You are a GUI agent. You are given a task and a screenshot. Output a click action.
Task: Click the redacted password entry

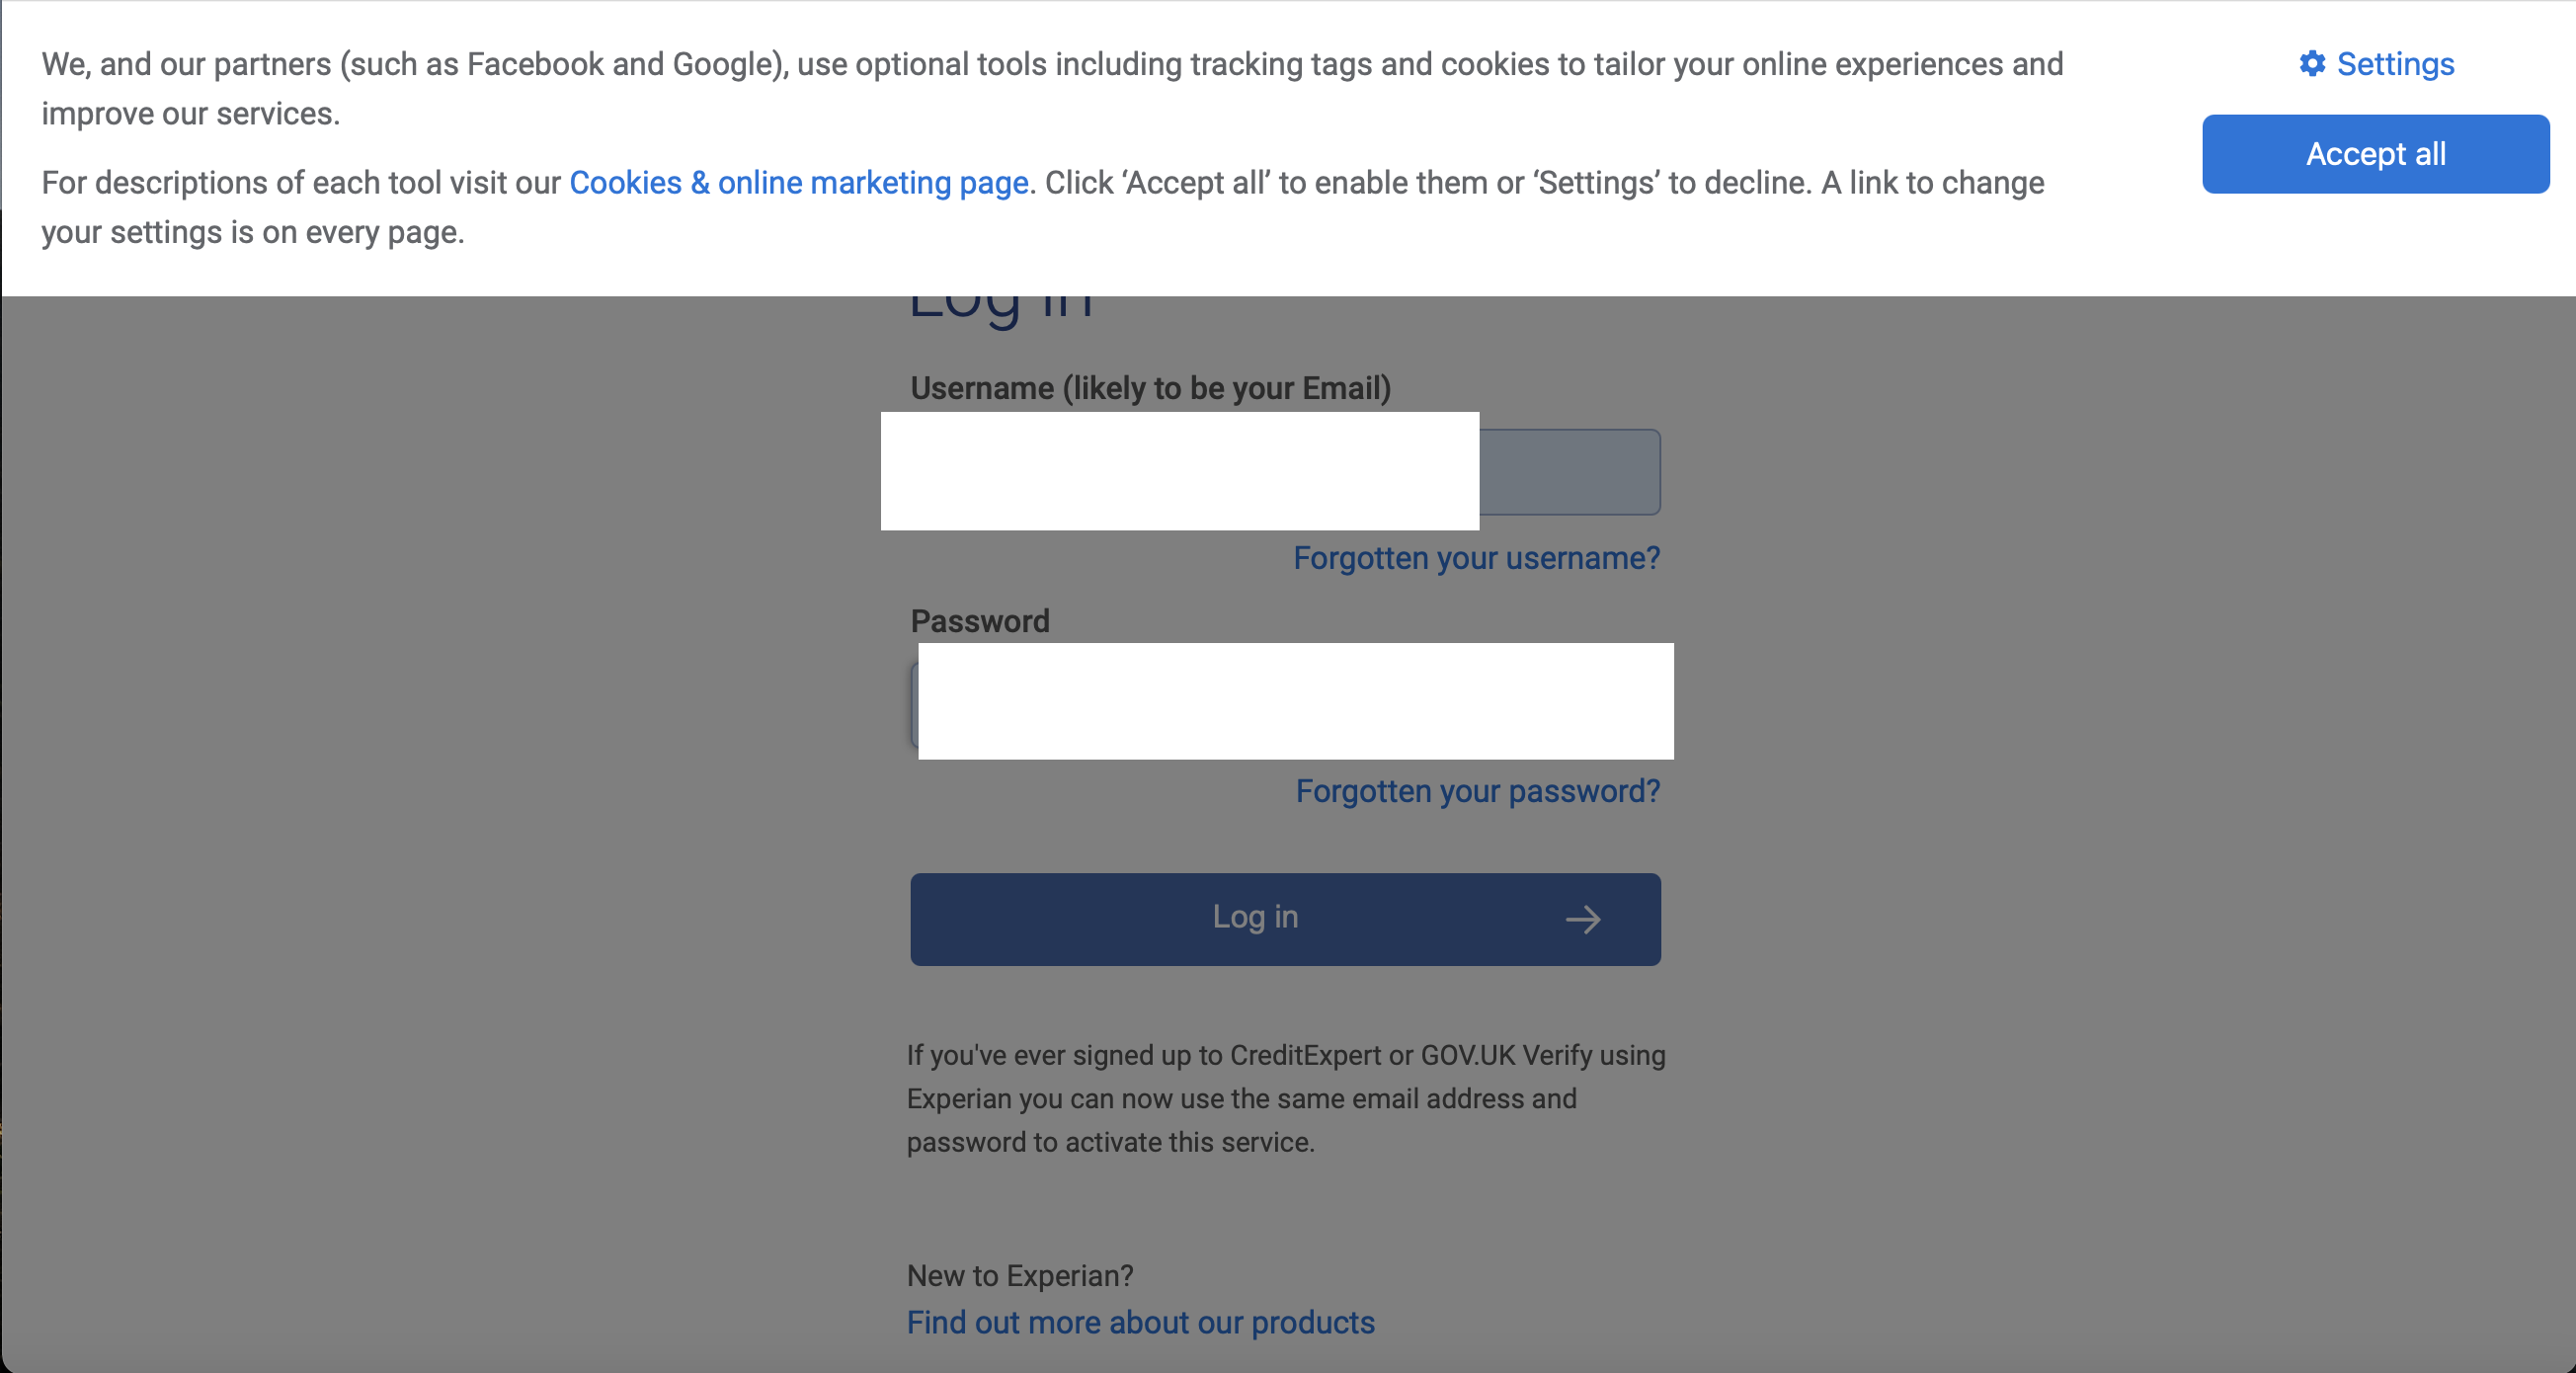click(1295, 702)
